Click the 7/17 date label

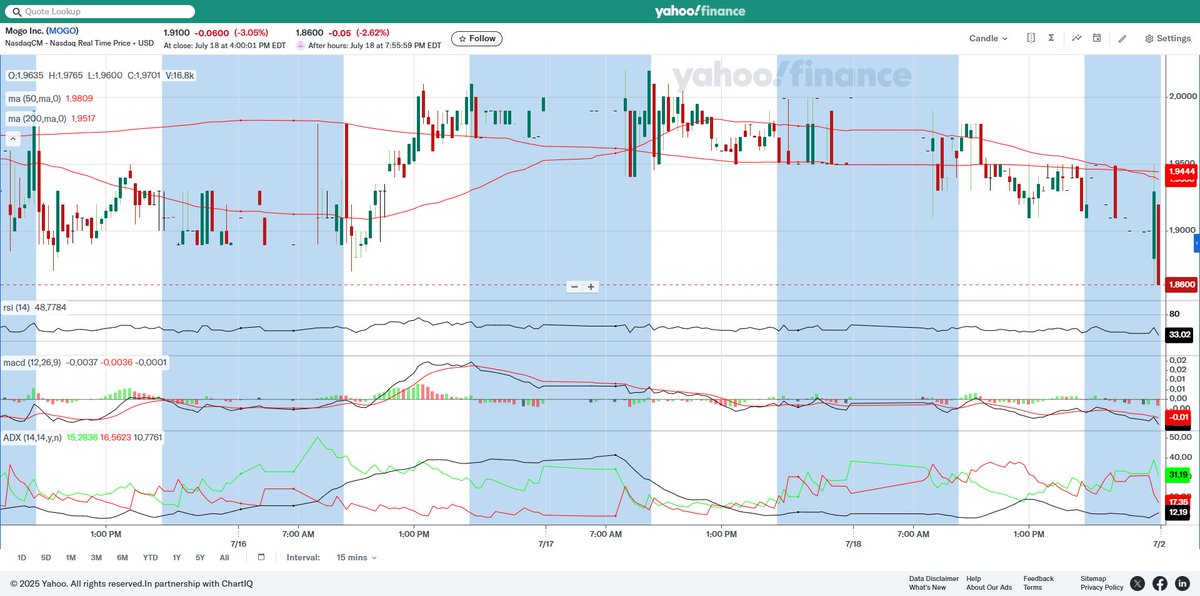546,544
